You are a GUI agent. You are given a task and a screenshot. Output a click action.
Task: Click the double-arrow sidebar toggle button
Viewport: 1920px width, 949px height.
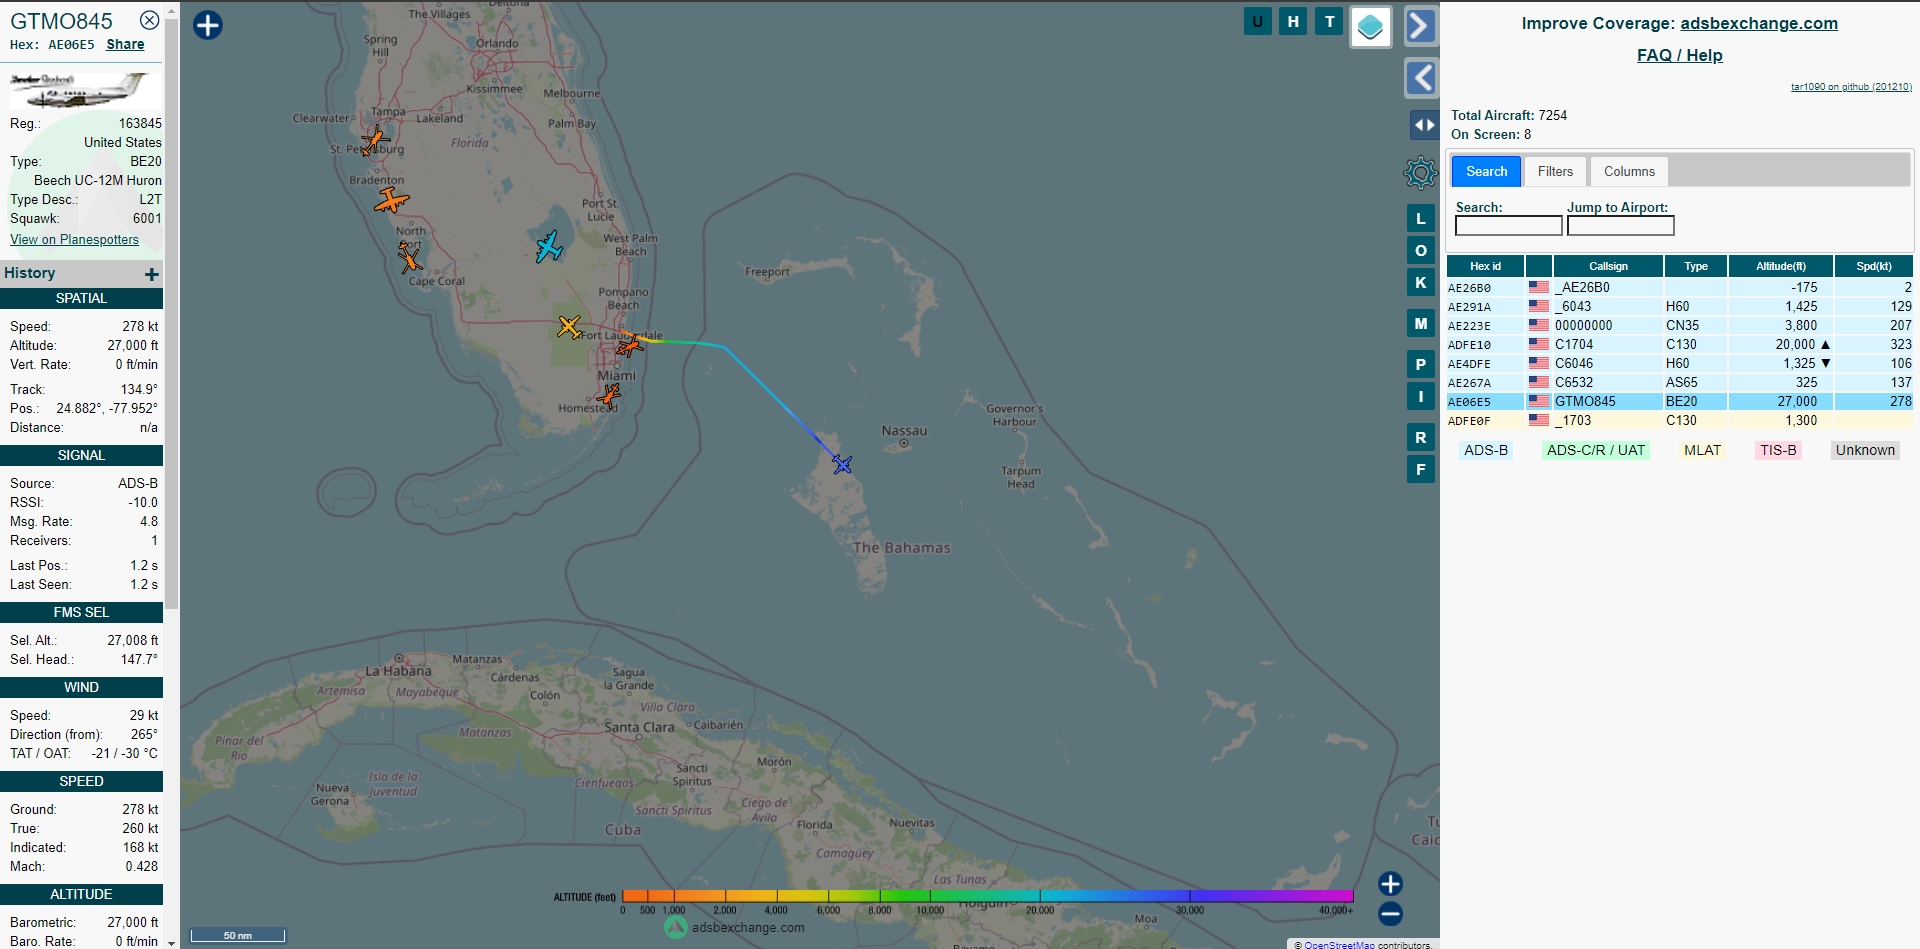coord(1423,125)
